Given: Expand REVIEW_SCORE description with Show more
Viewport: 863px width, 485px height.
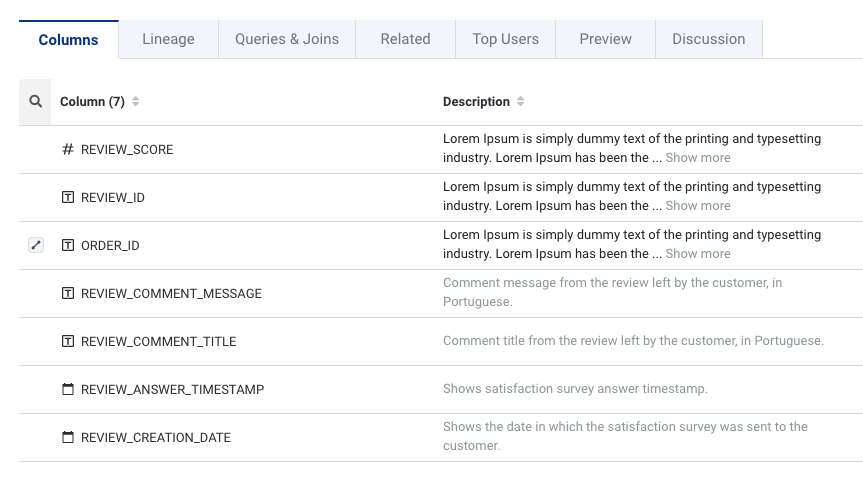Looking at the screenshot, I should [697, 158].
